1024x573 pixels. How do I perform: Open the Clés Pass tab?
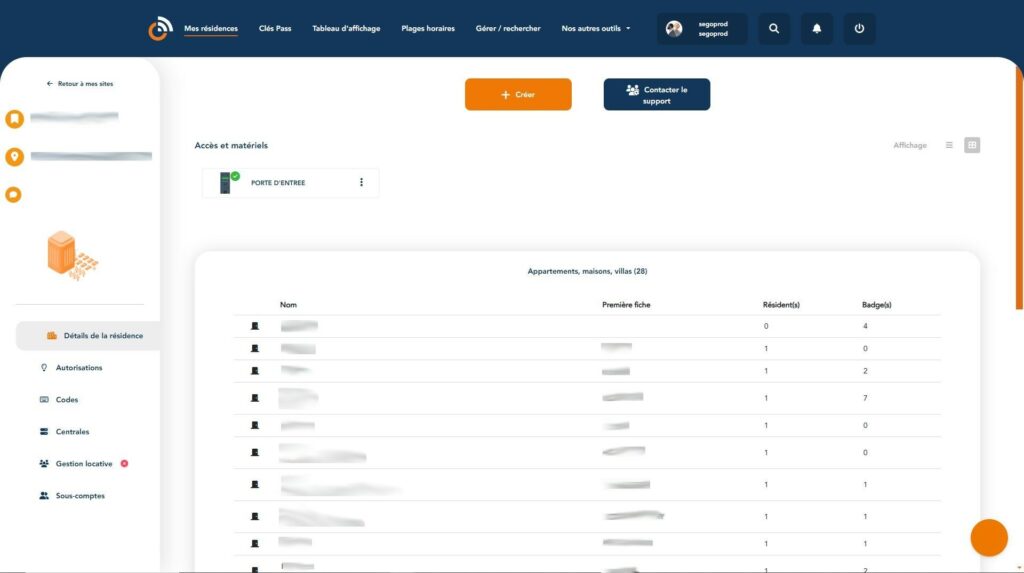(275, 29)
